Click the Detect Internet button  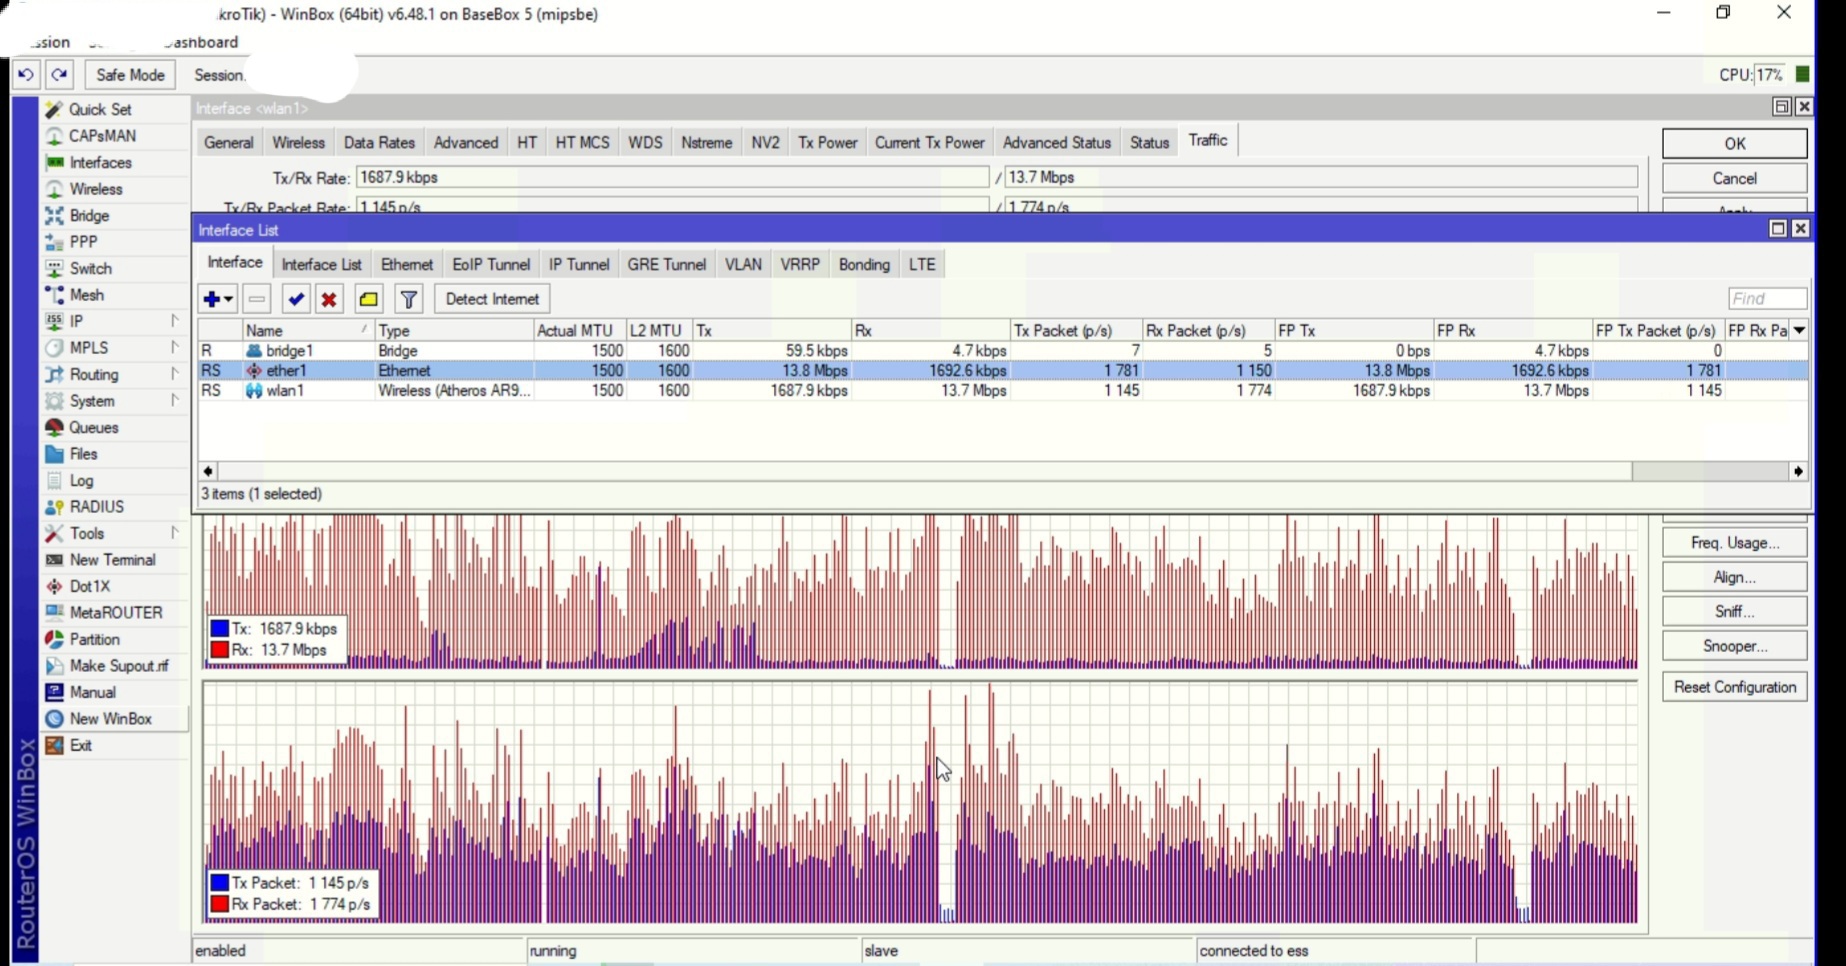click(x=491, y=299)
